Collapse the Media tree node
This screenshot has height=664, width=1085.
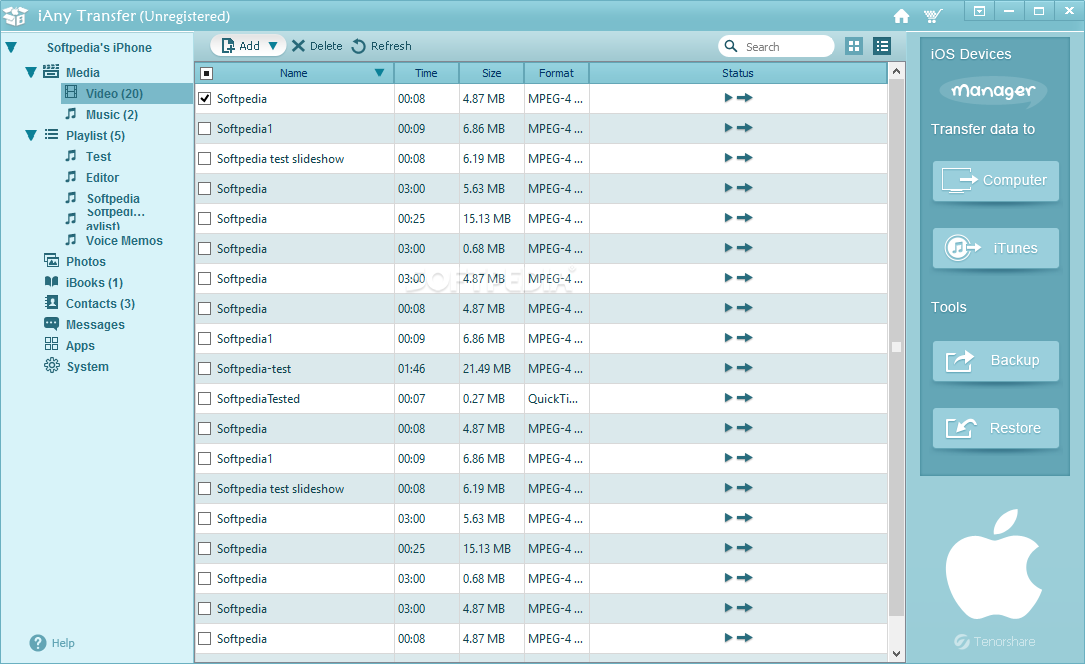click(x=30, y=72)
